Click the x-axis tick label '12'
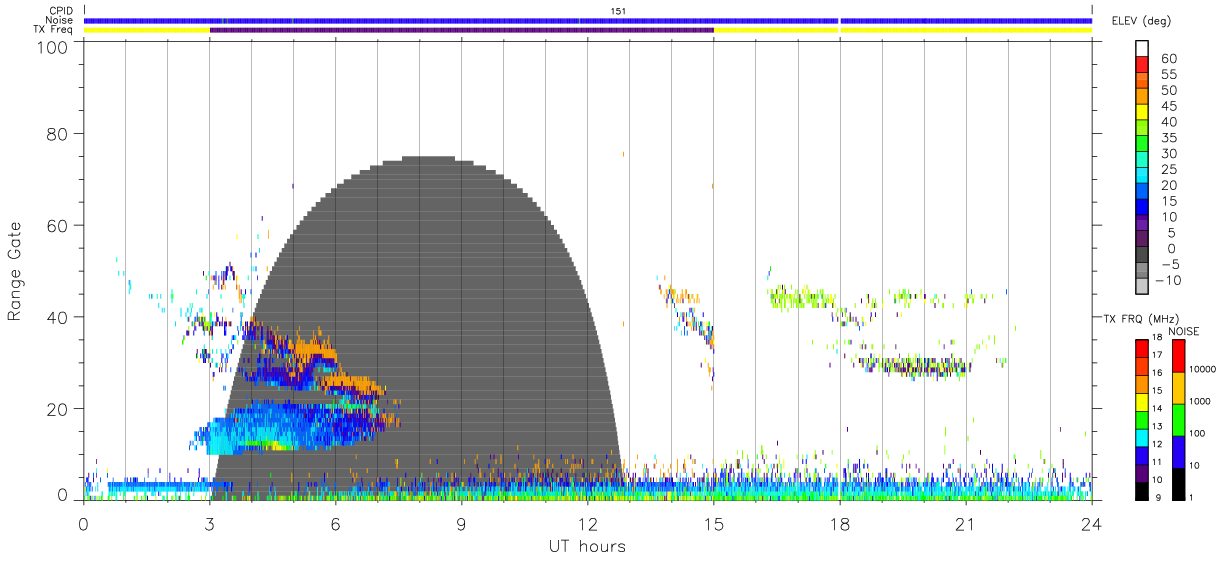Viewport: 1228px width, 567px height. [588, 525]
